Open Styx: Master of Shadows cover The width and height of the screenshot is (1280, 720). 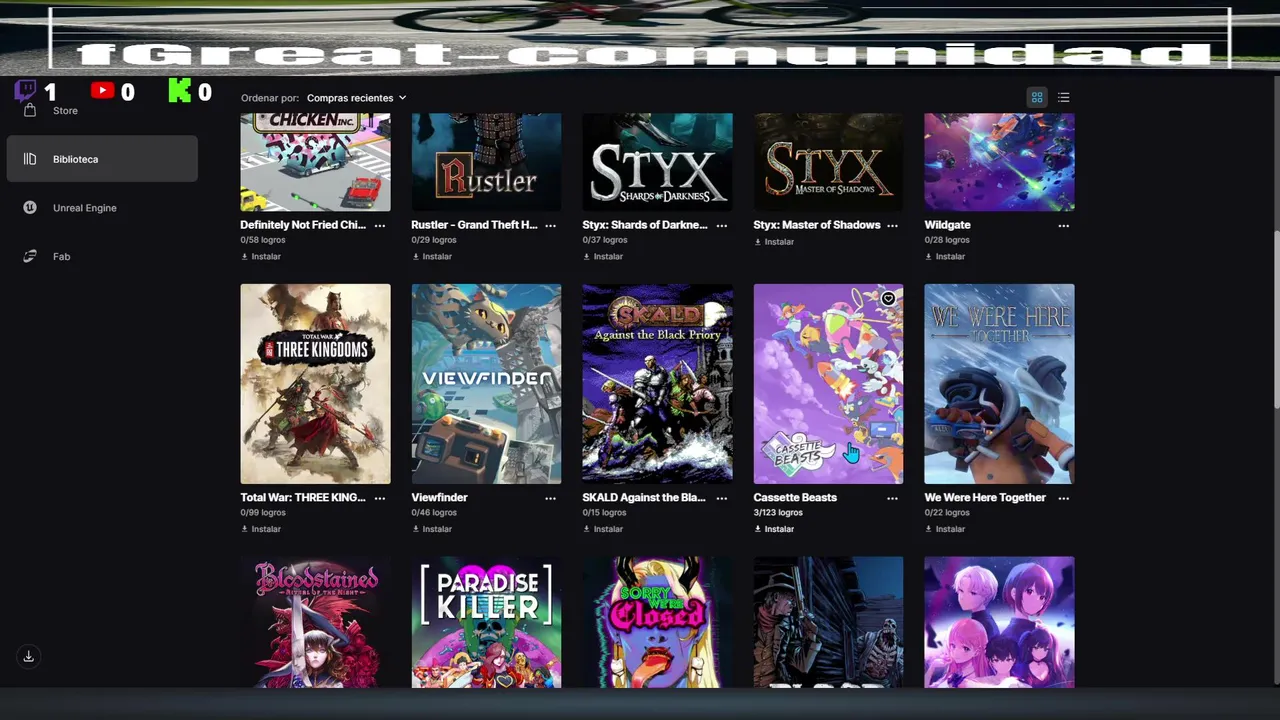pos(828,162)
